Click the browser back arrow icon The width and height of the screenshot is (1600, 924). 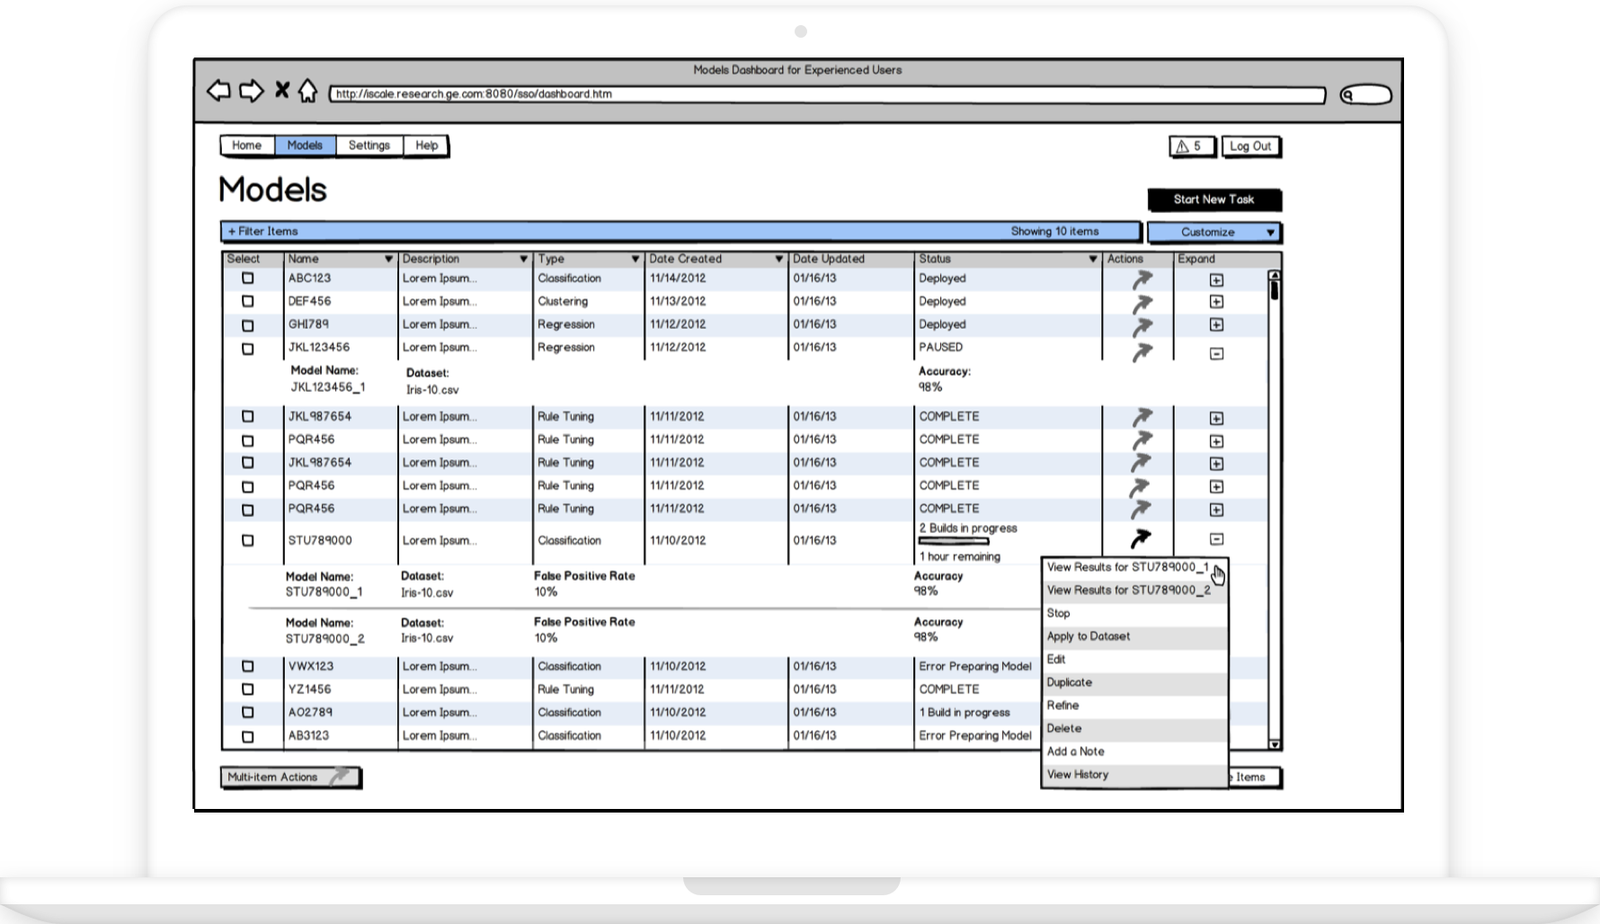pyautogui.click(x=218, y=91)
